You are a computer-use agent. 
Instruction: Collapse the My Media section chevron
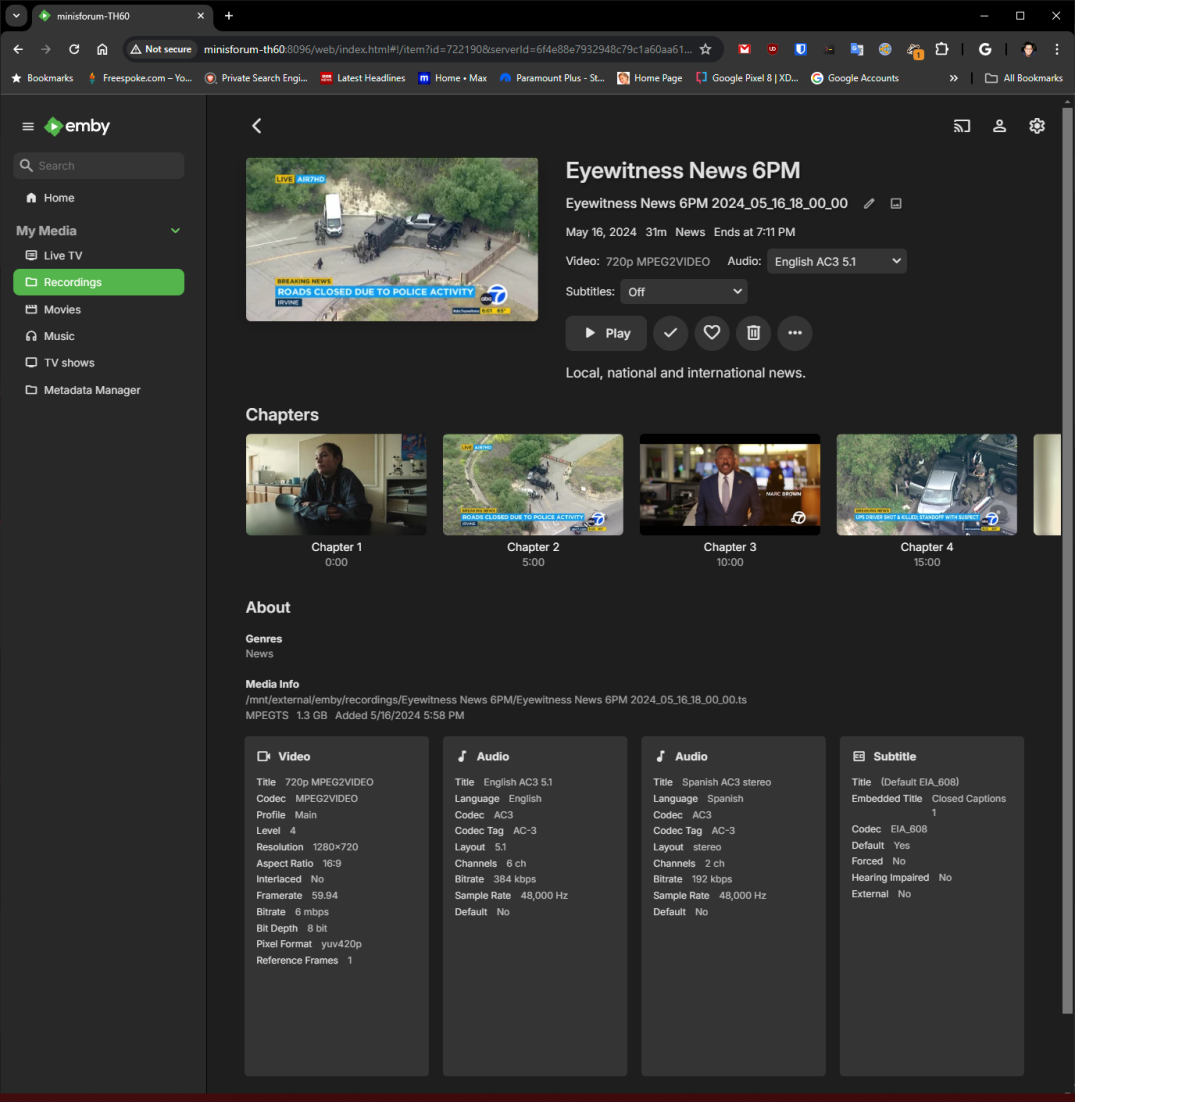click(x=176, y=231)
